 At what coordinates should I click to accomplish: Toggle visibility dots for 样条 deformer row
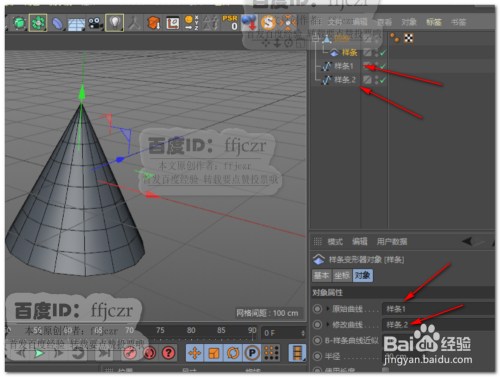click(376, 53)
